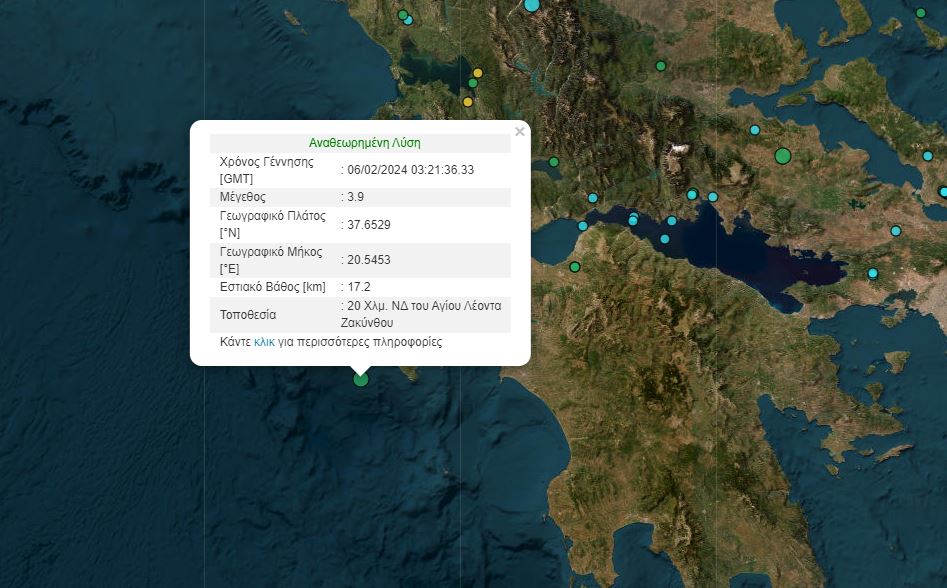Viewport: 947px width, 588px height.
Task: Click the 'Αναθεωρημένη Λύση' popup header
Action: click(364, 143)
